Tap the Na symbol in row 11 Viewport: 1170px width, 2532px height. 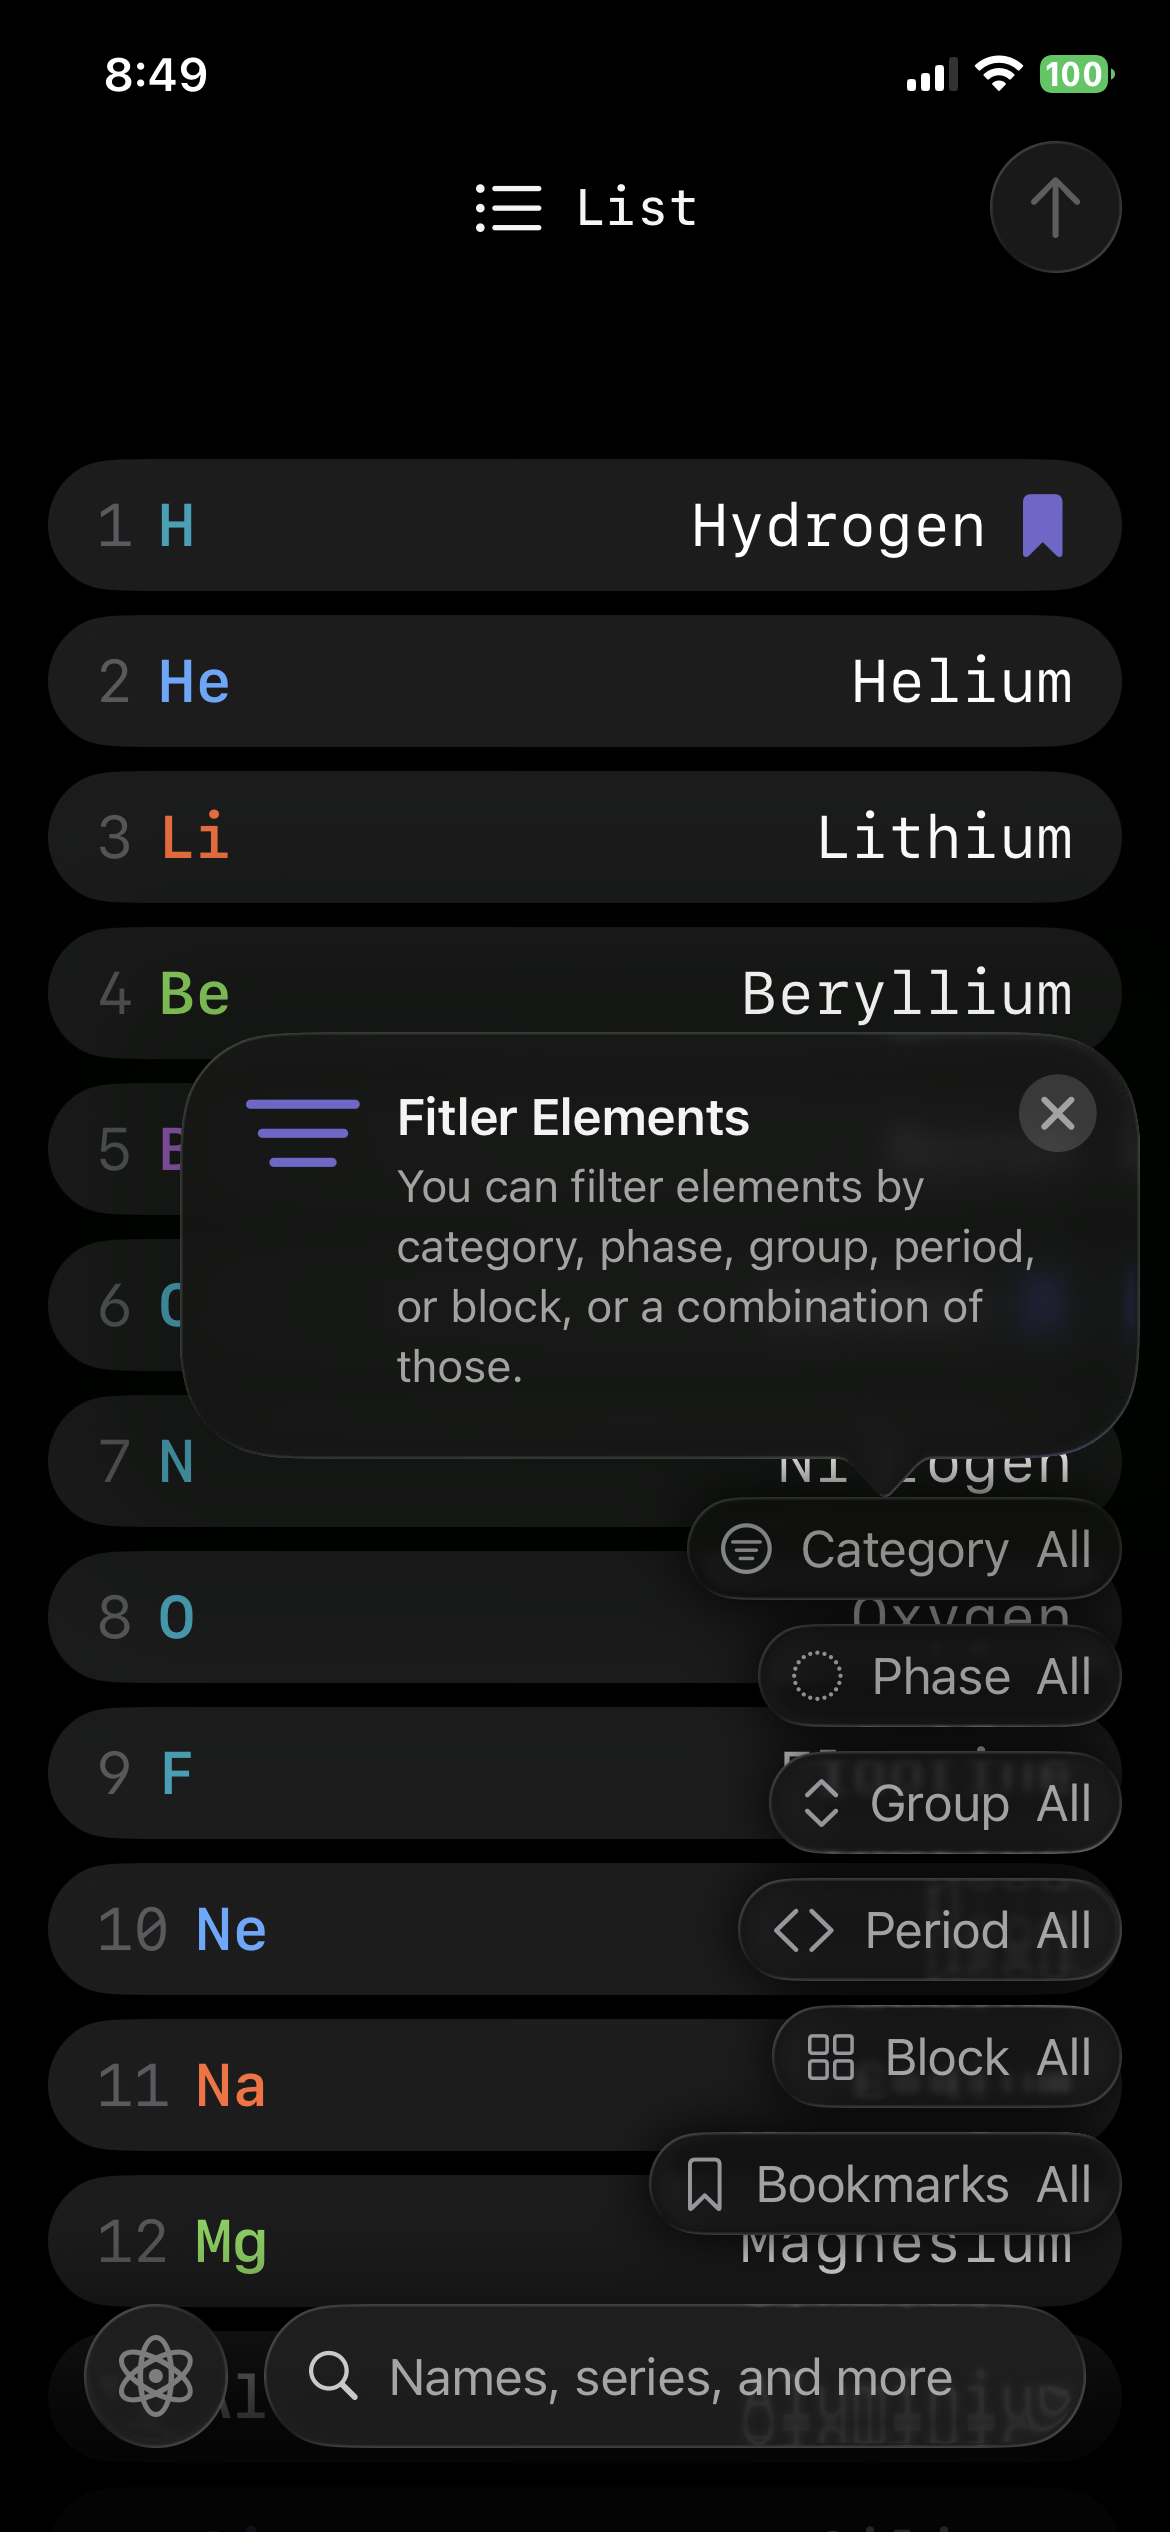click(x=231, y=2086)
